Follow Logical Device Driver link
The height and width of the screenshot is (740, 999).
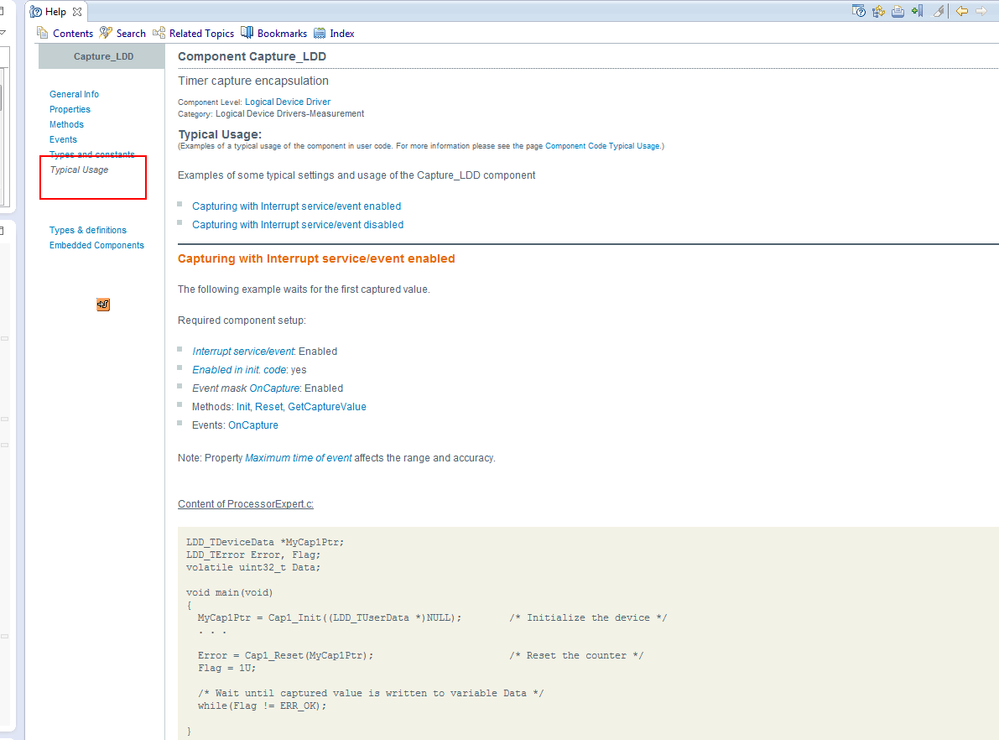[x=288, y=102]
